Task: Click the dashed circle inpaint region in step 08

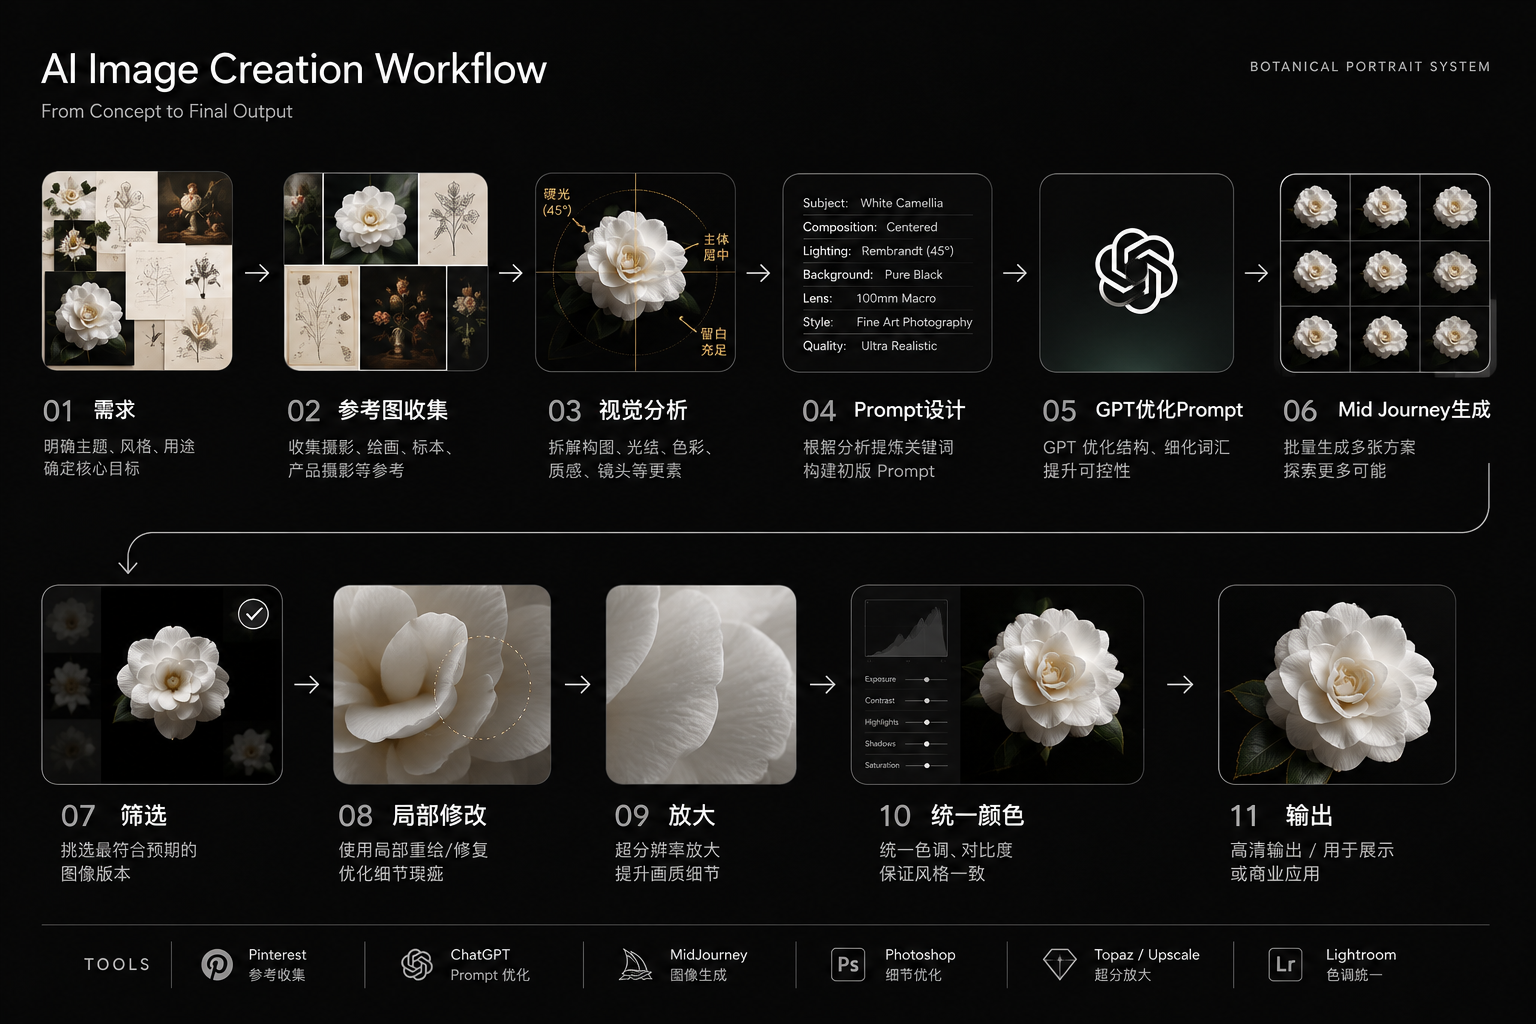Action: [x=482, y=688]
